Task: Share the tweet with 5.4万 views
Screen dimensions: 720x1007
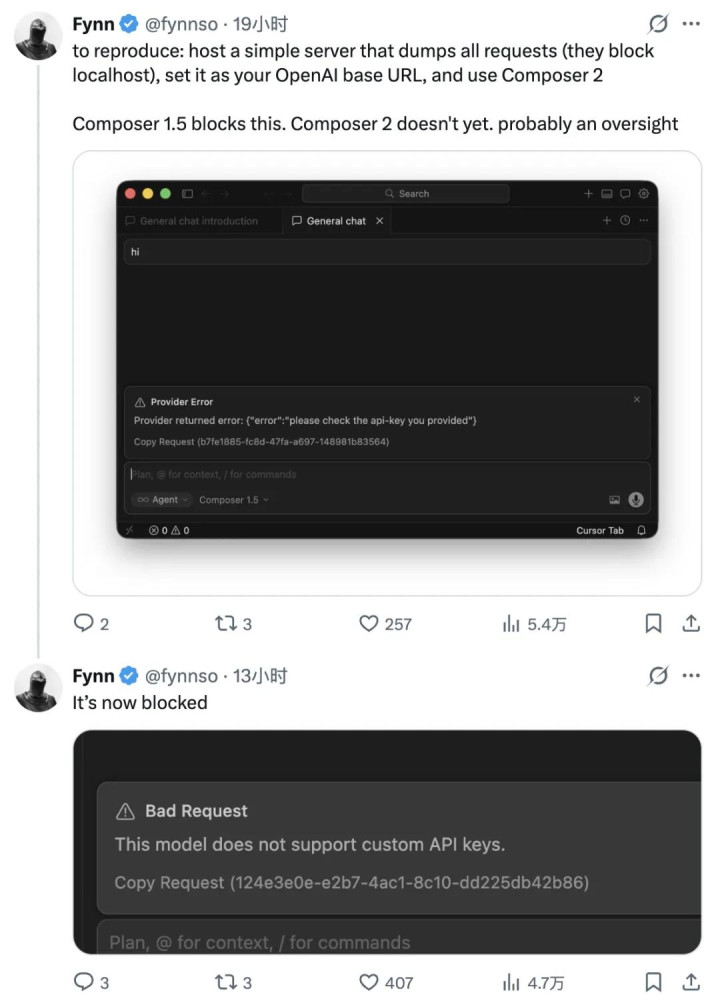Action: 690,624
